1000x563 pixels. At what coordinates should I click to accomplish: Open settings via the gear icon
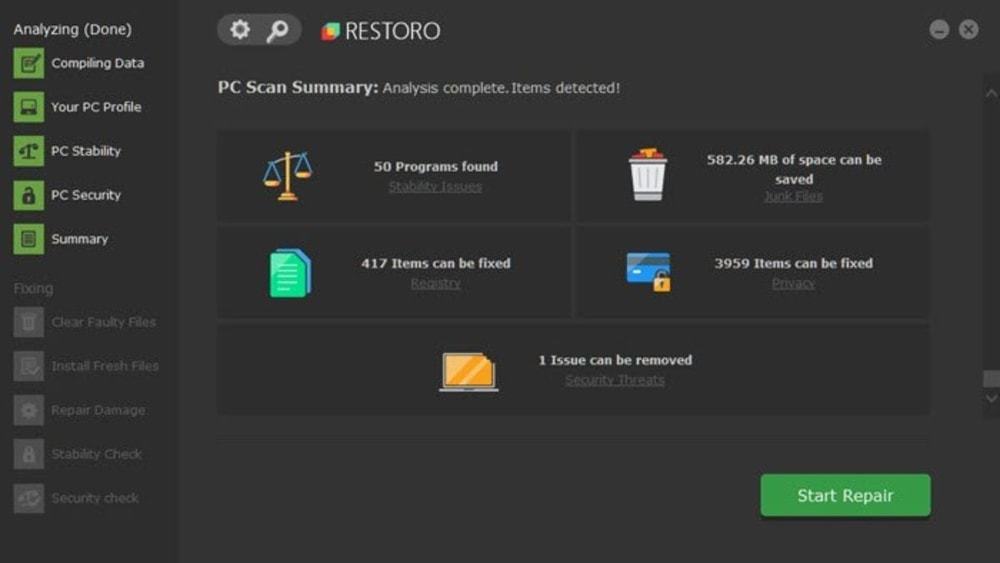[240, 29]
